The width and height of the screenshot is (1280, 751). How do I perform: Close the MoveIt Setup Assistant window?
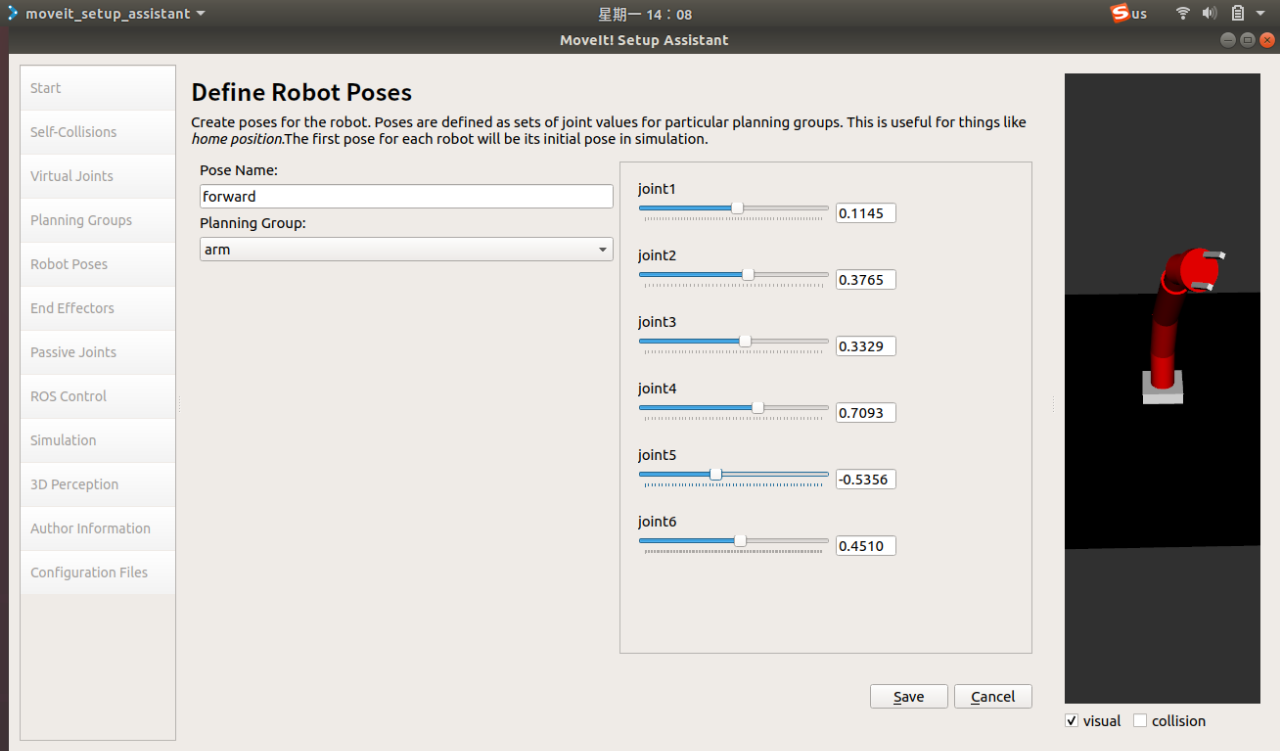(x=1267, y=40)
